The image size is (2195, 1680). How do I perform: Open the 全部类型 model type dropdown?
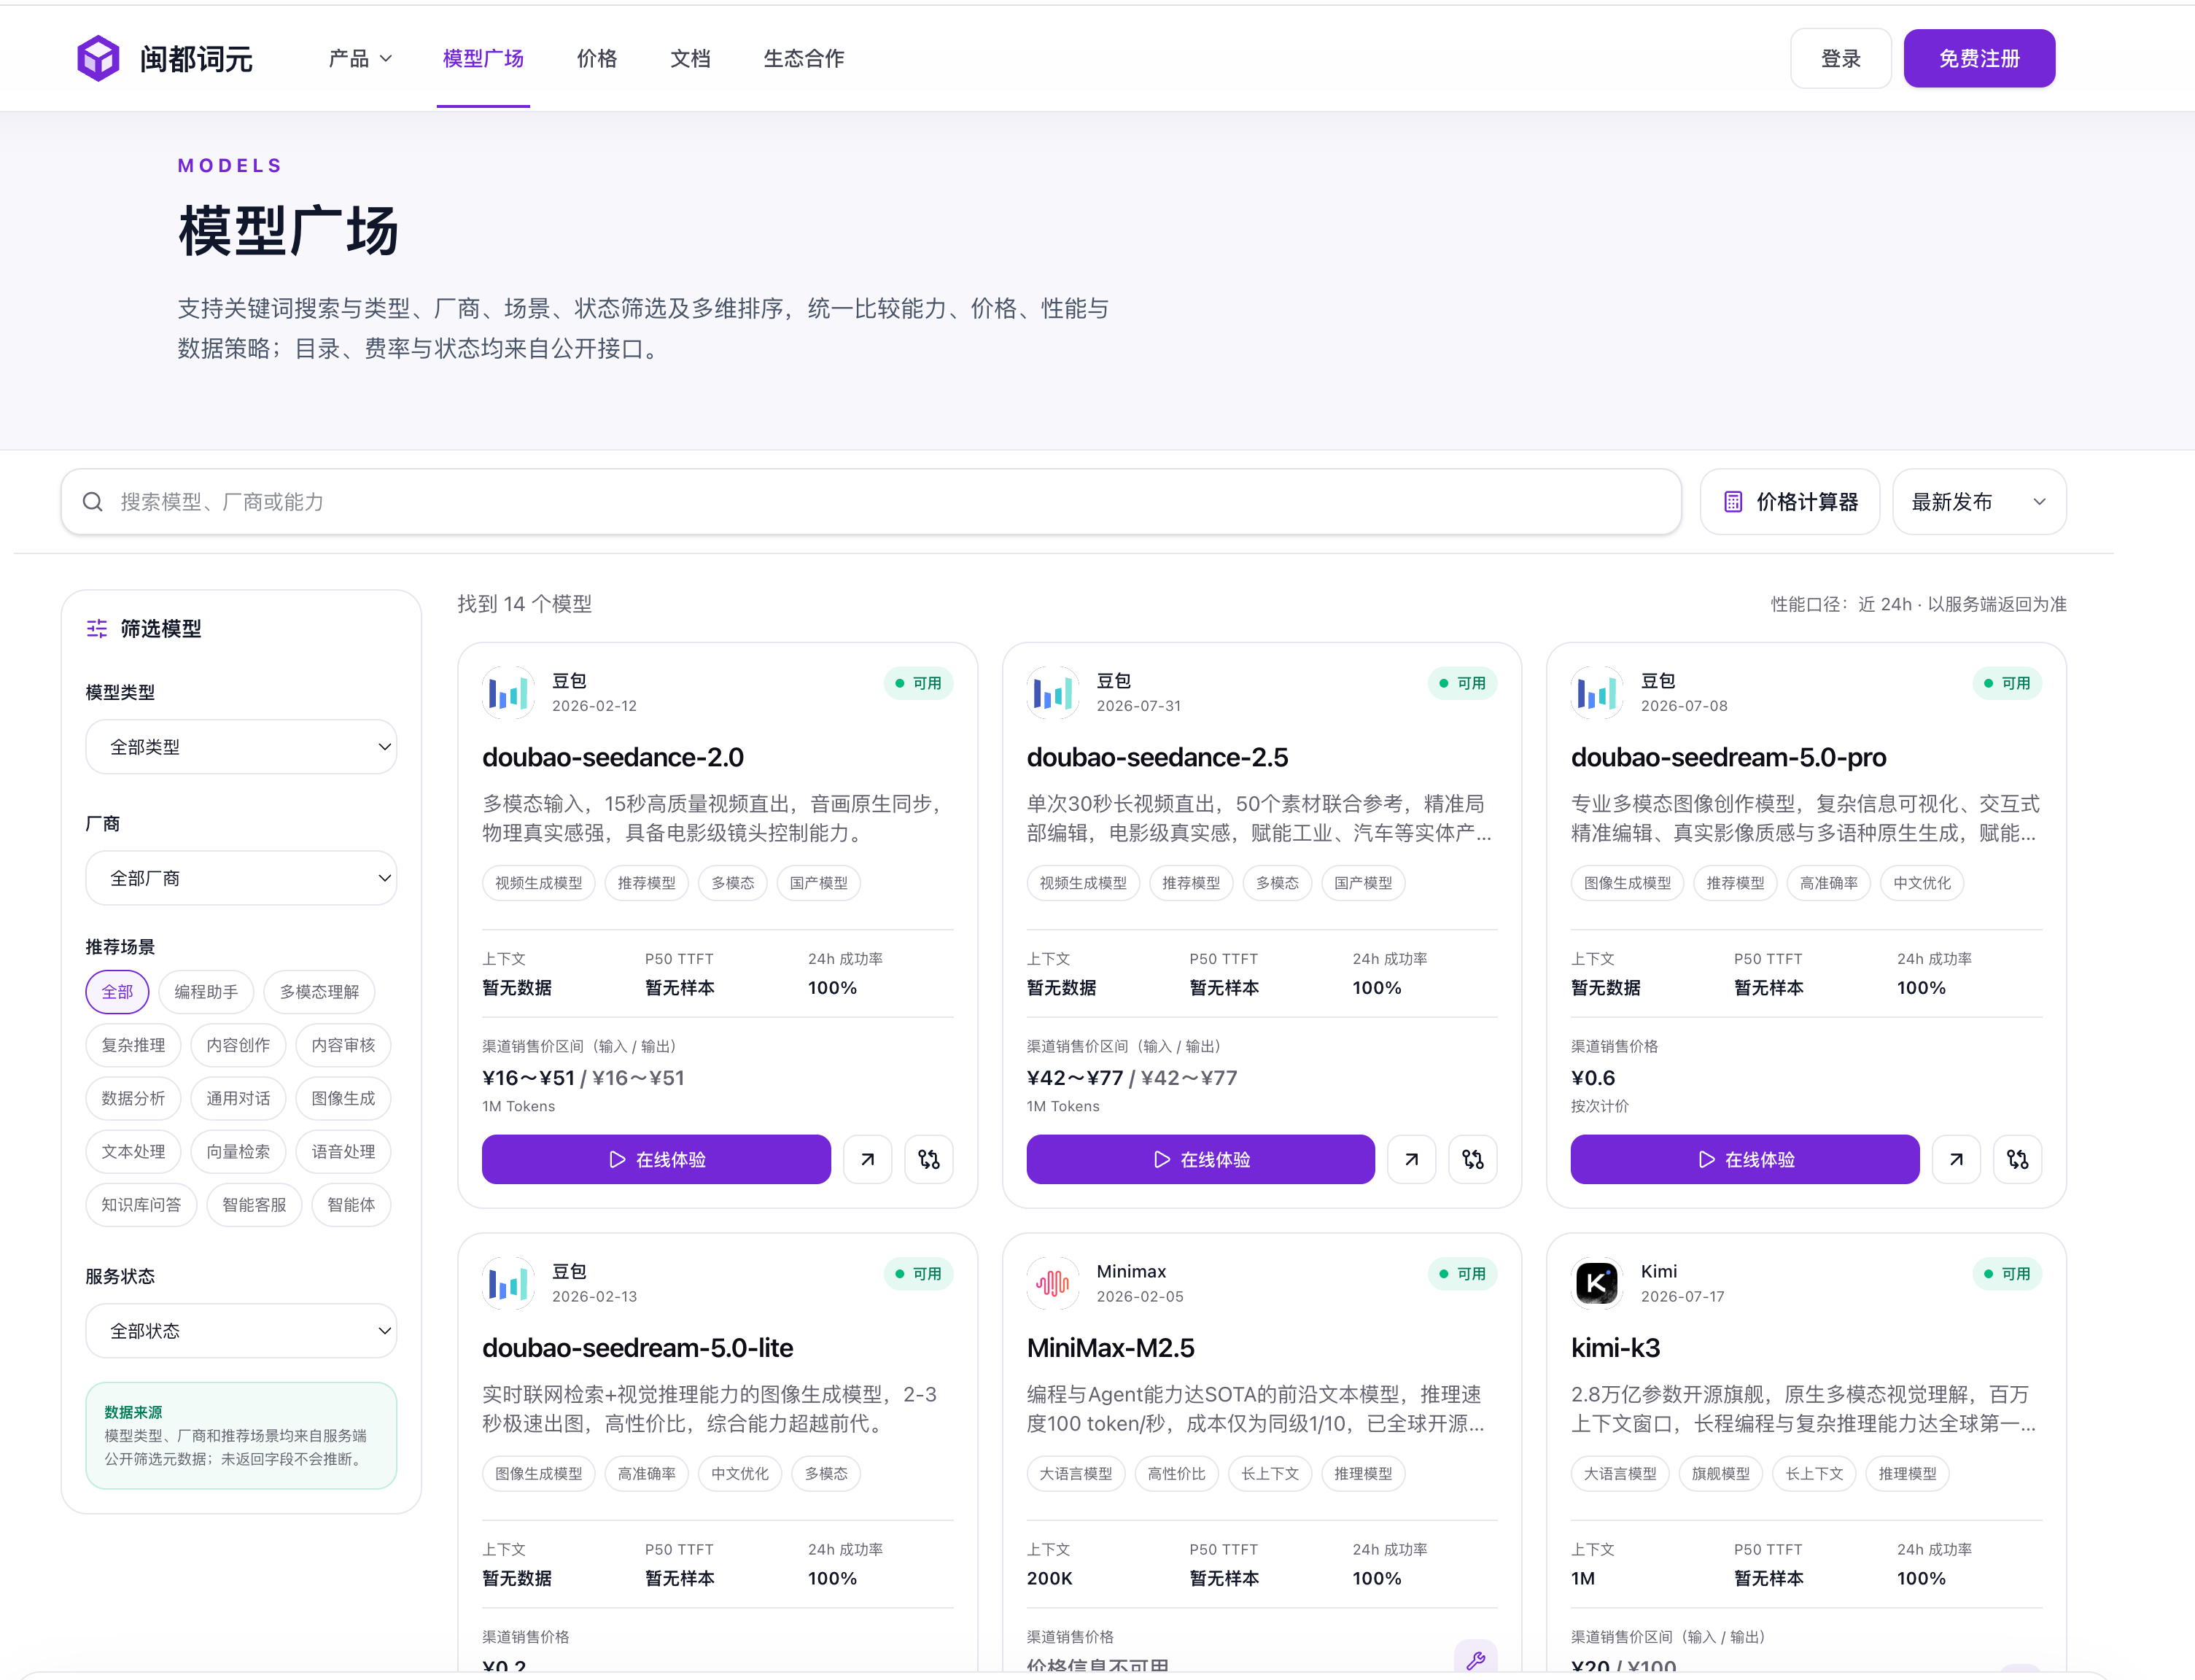pos(241,747)
